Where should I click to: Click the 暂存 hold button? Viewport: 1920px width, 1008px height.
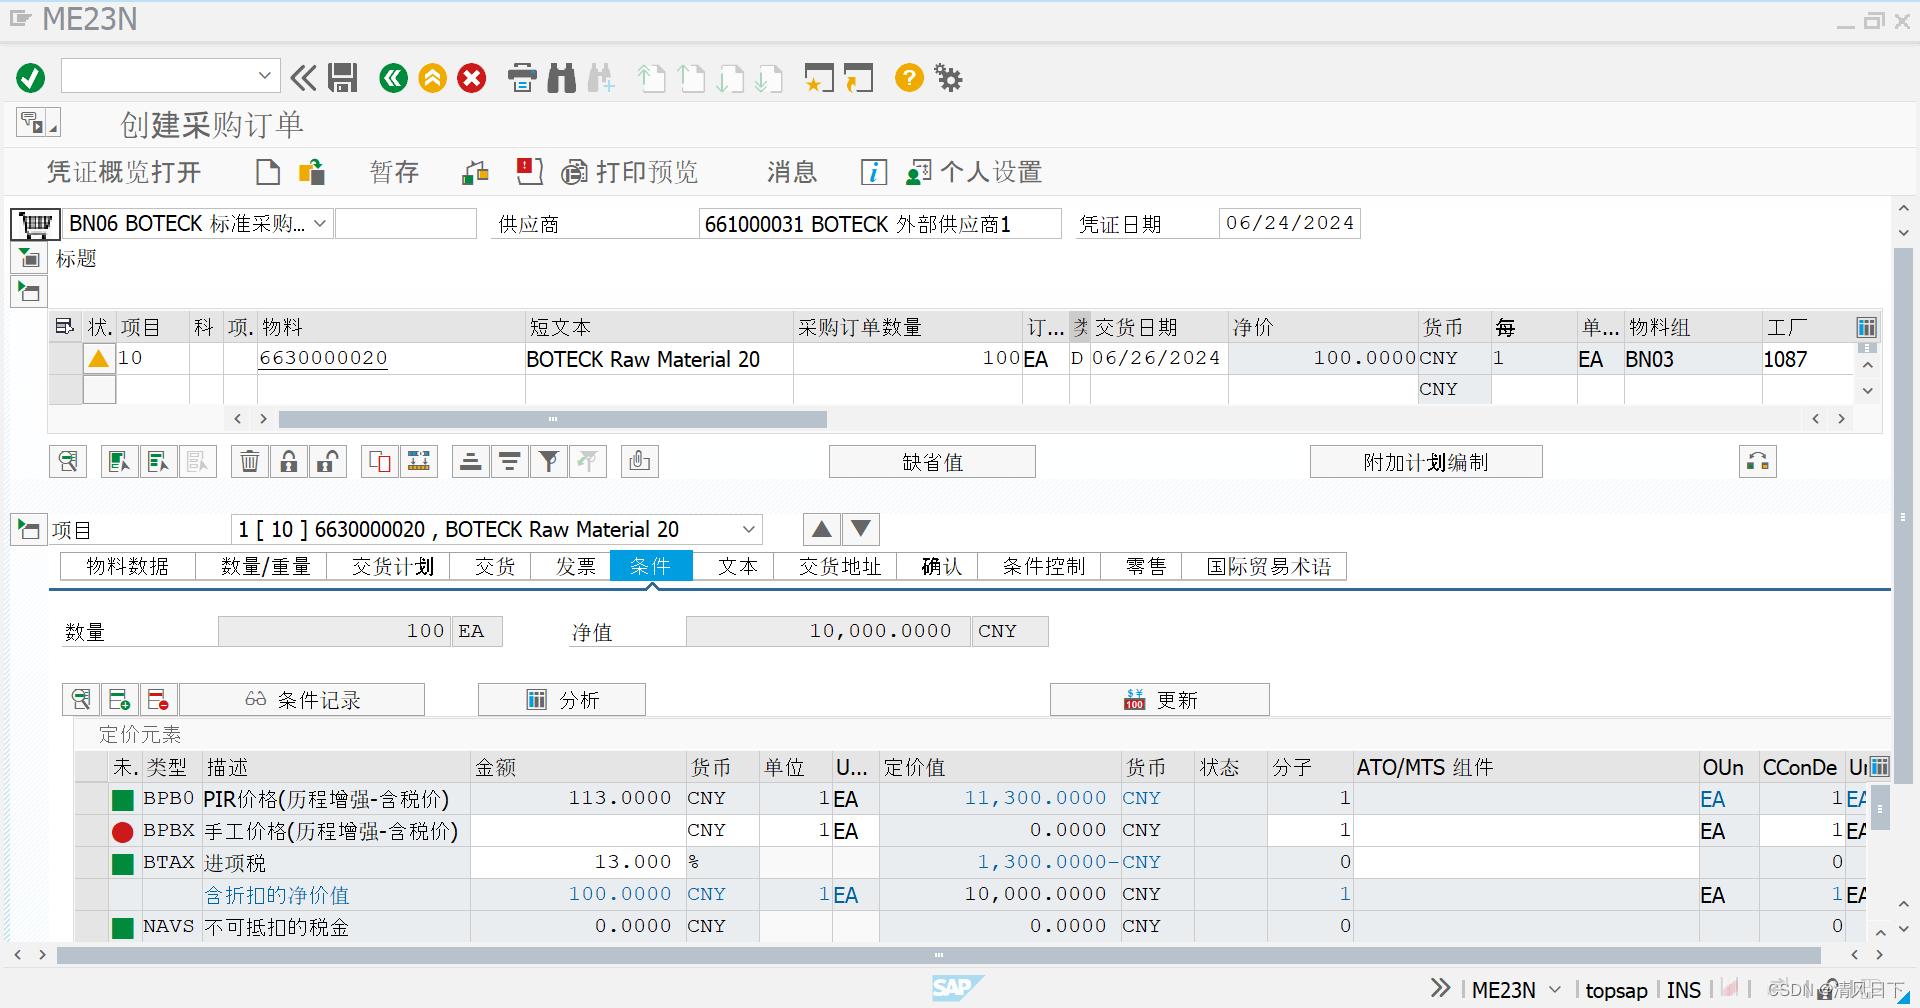click(x=394, y=172)
